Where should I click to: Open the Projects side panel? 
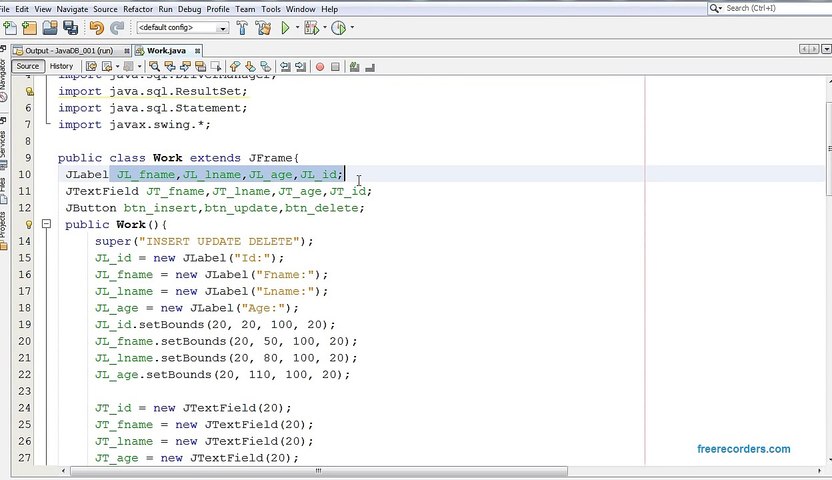pos(4,226)
